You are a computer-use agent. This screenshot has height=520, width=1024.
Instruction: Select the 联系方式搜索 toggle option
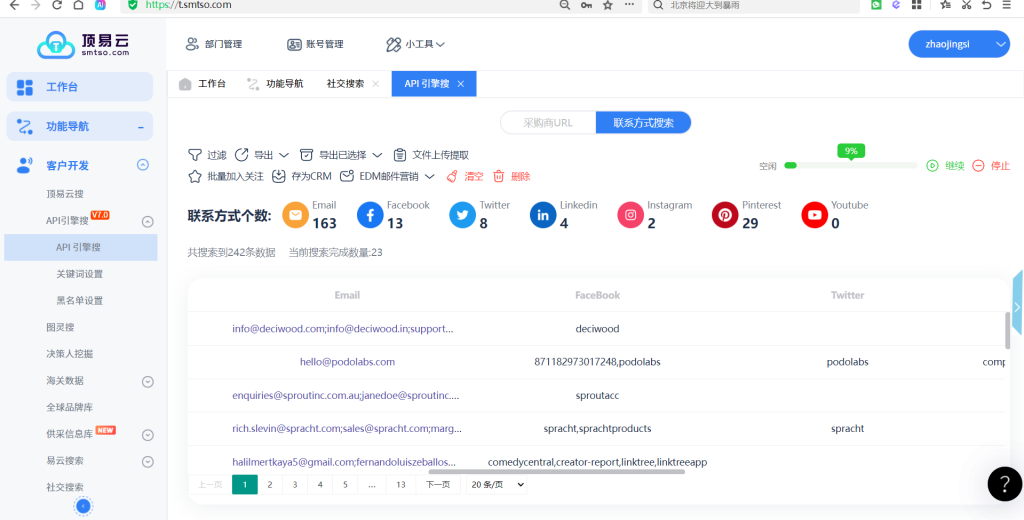click(x=643, y=123)
